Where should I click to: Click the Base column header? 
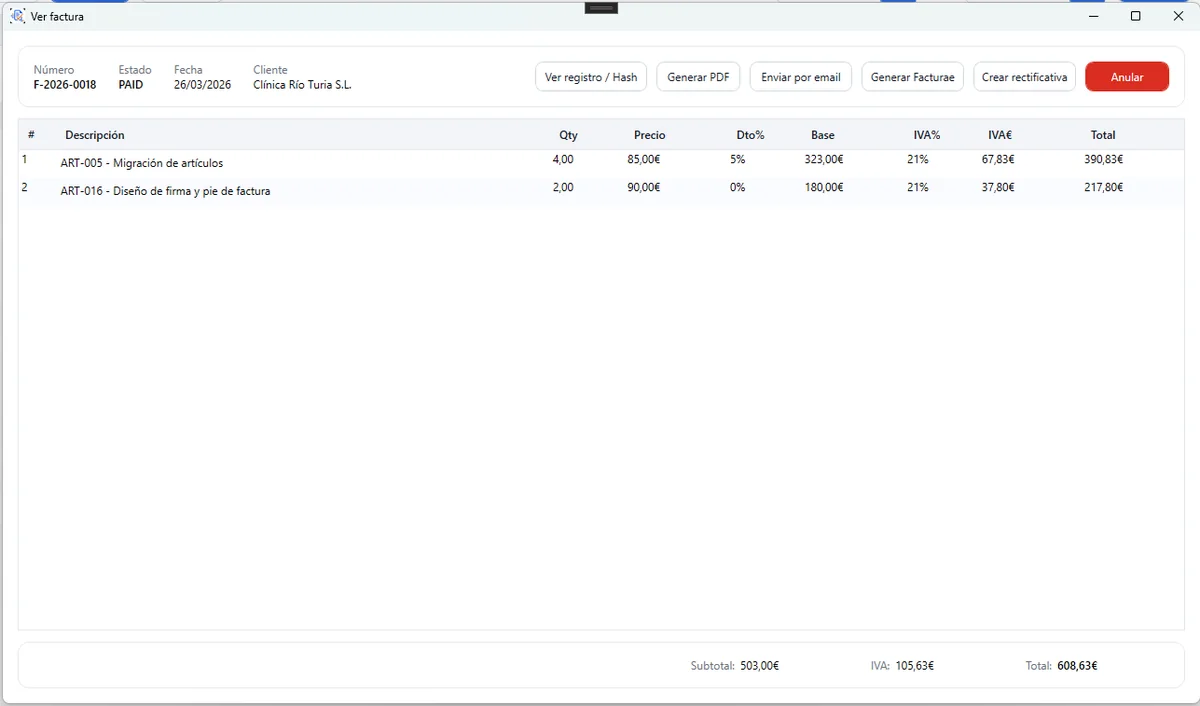click(823, 135)
